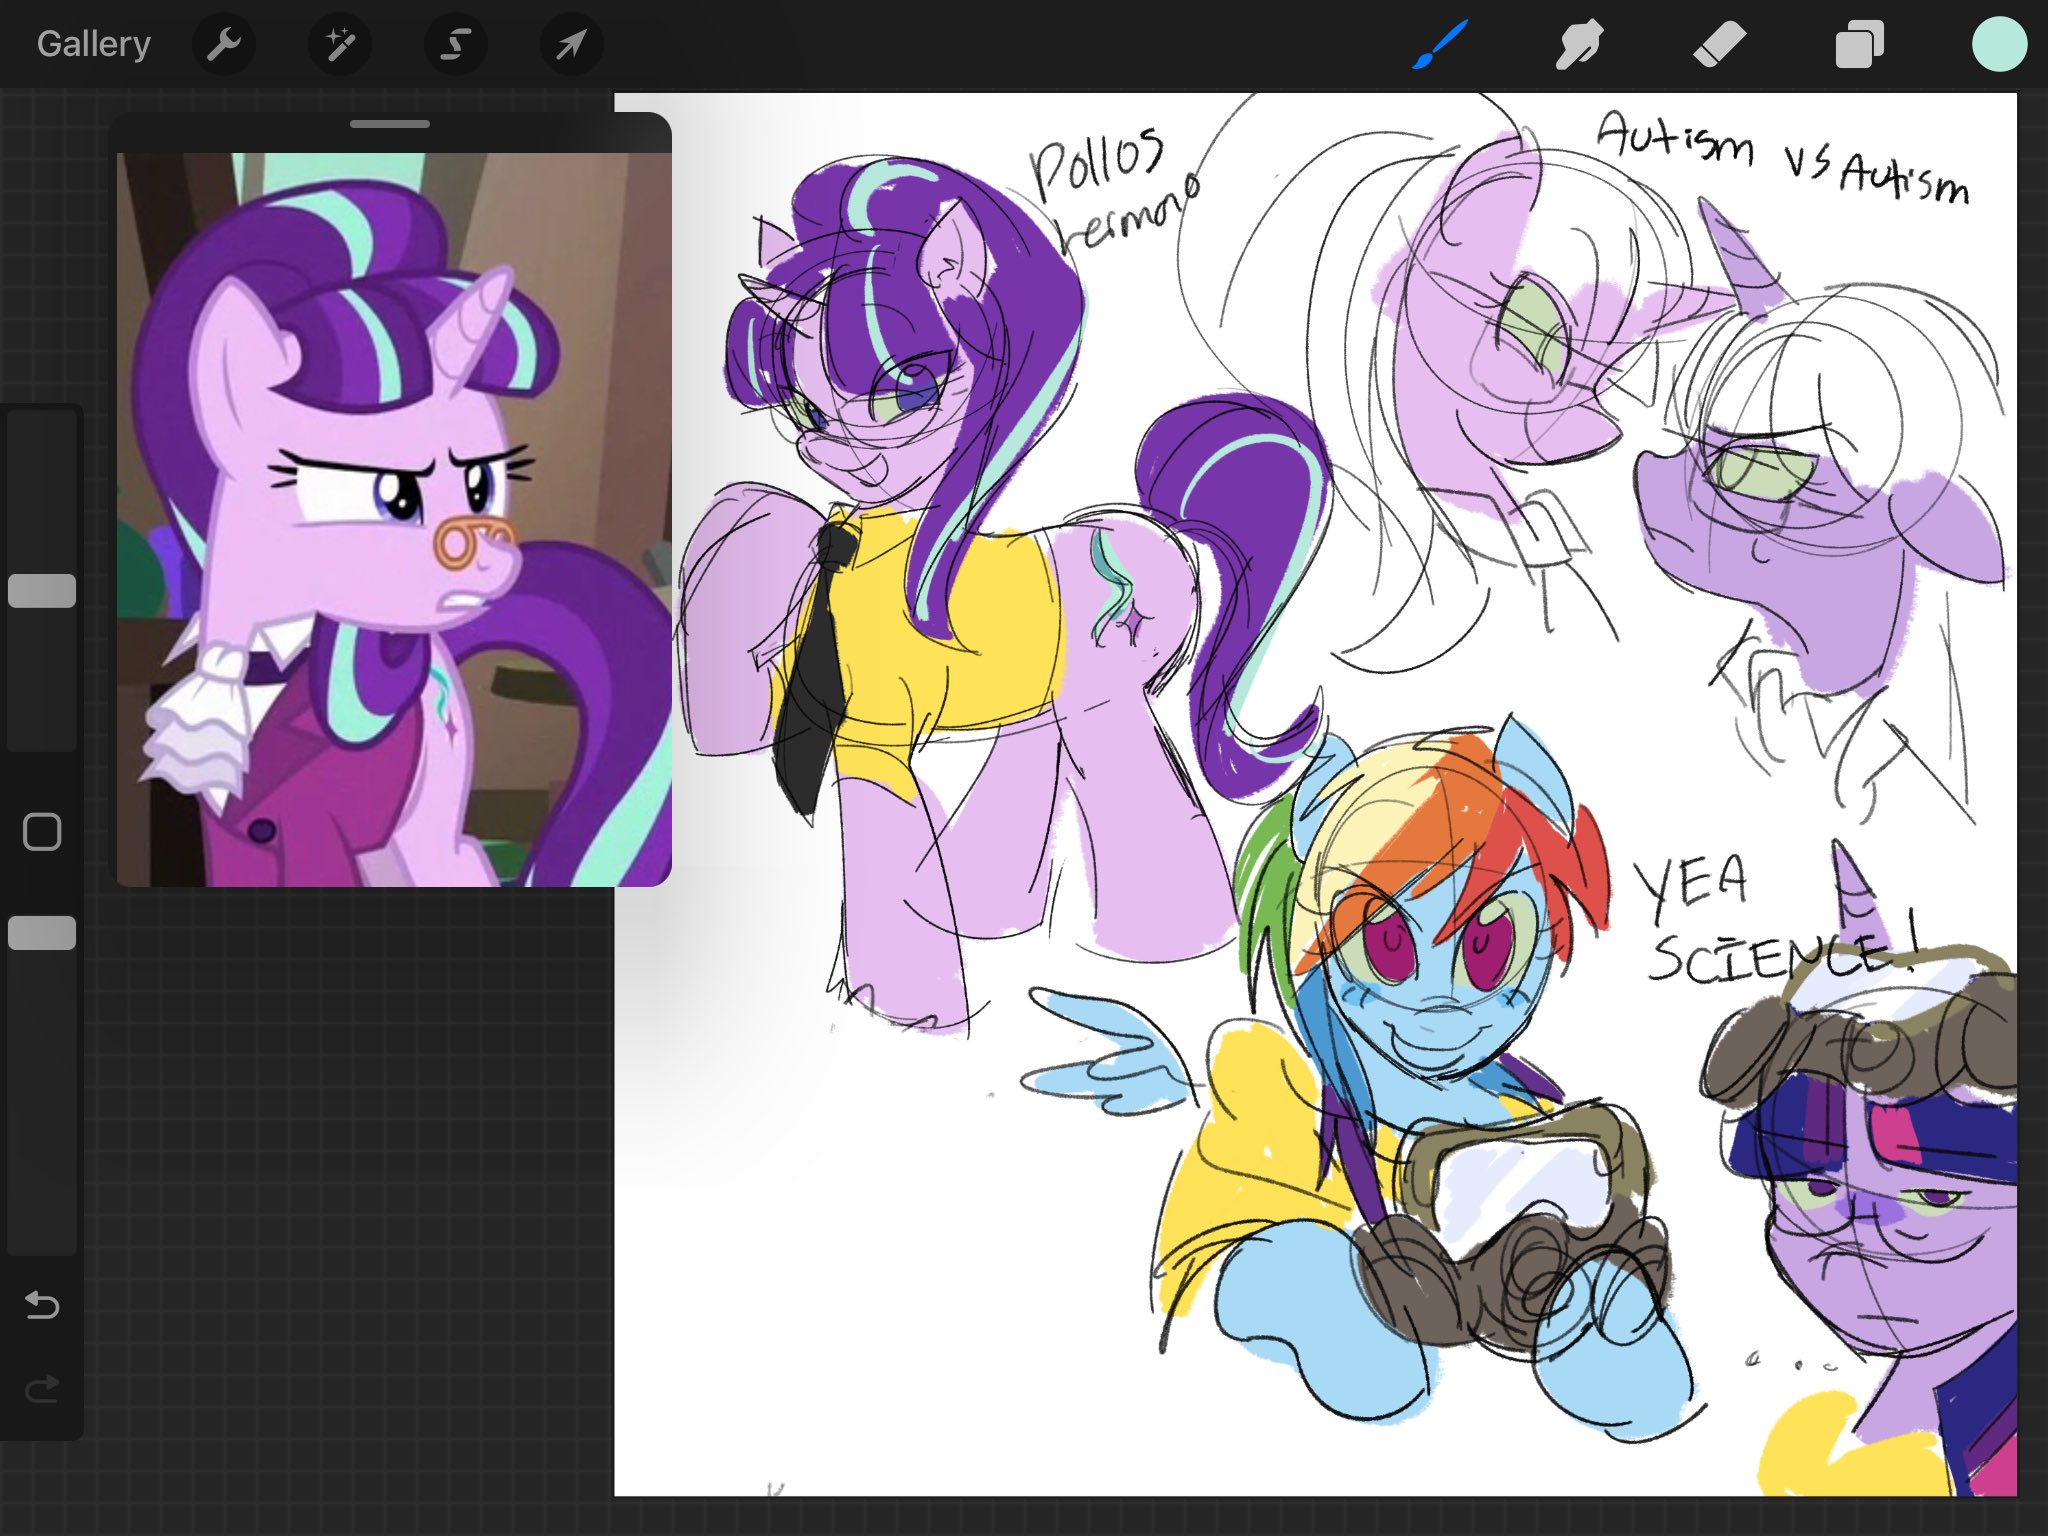Click the reference window drag handle
This screenshot has width=2048, height=1536.
click(x=390, y=124)
